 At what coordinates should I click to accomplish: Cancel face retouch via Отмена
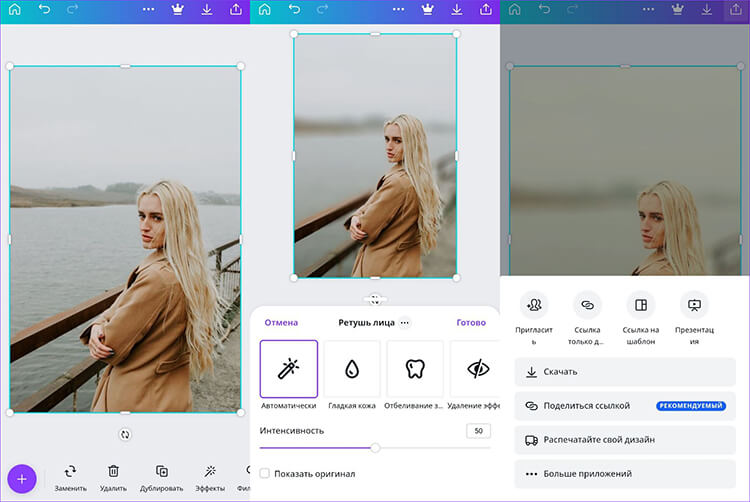pyautogui.click(x=281, y=323)
